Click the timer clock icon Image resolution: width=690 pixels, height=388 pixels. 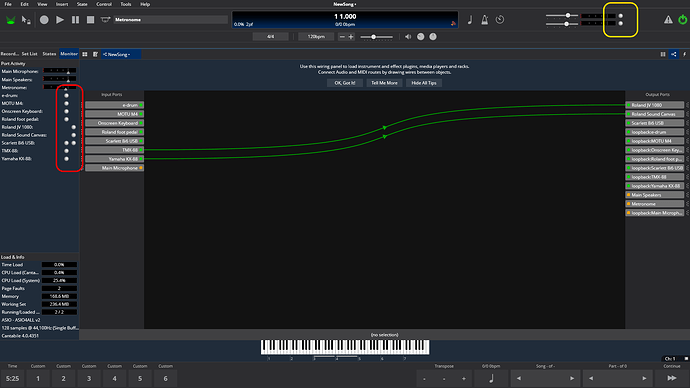(500, 20)
